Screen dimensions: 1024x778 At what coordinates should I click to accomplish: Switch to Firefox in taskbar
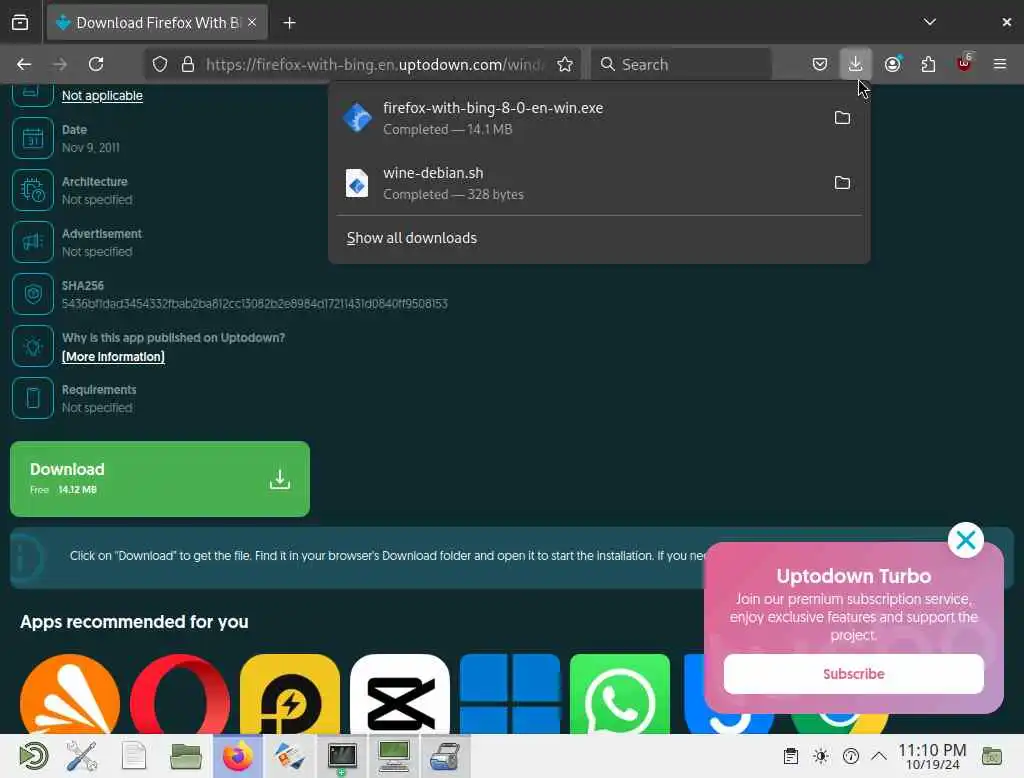tap(238, 756)
